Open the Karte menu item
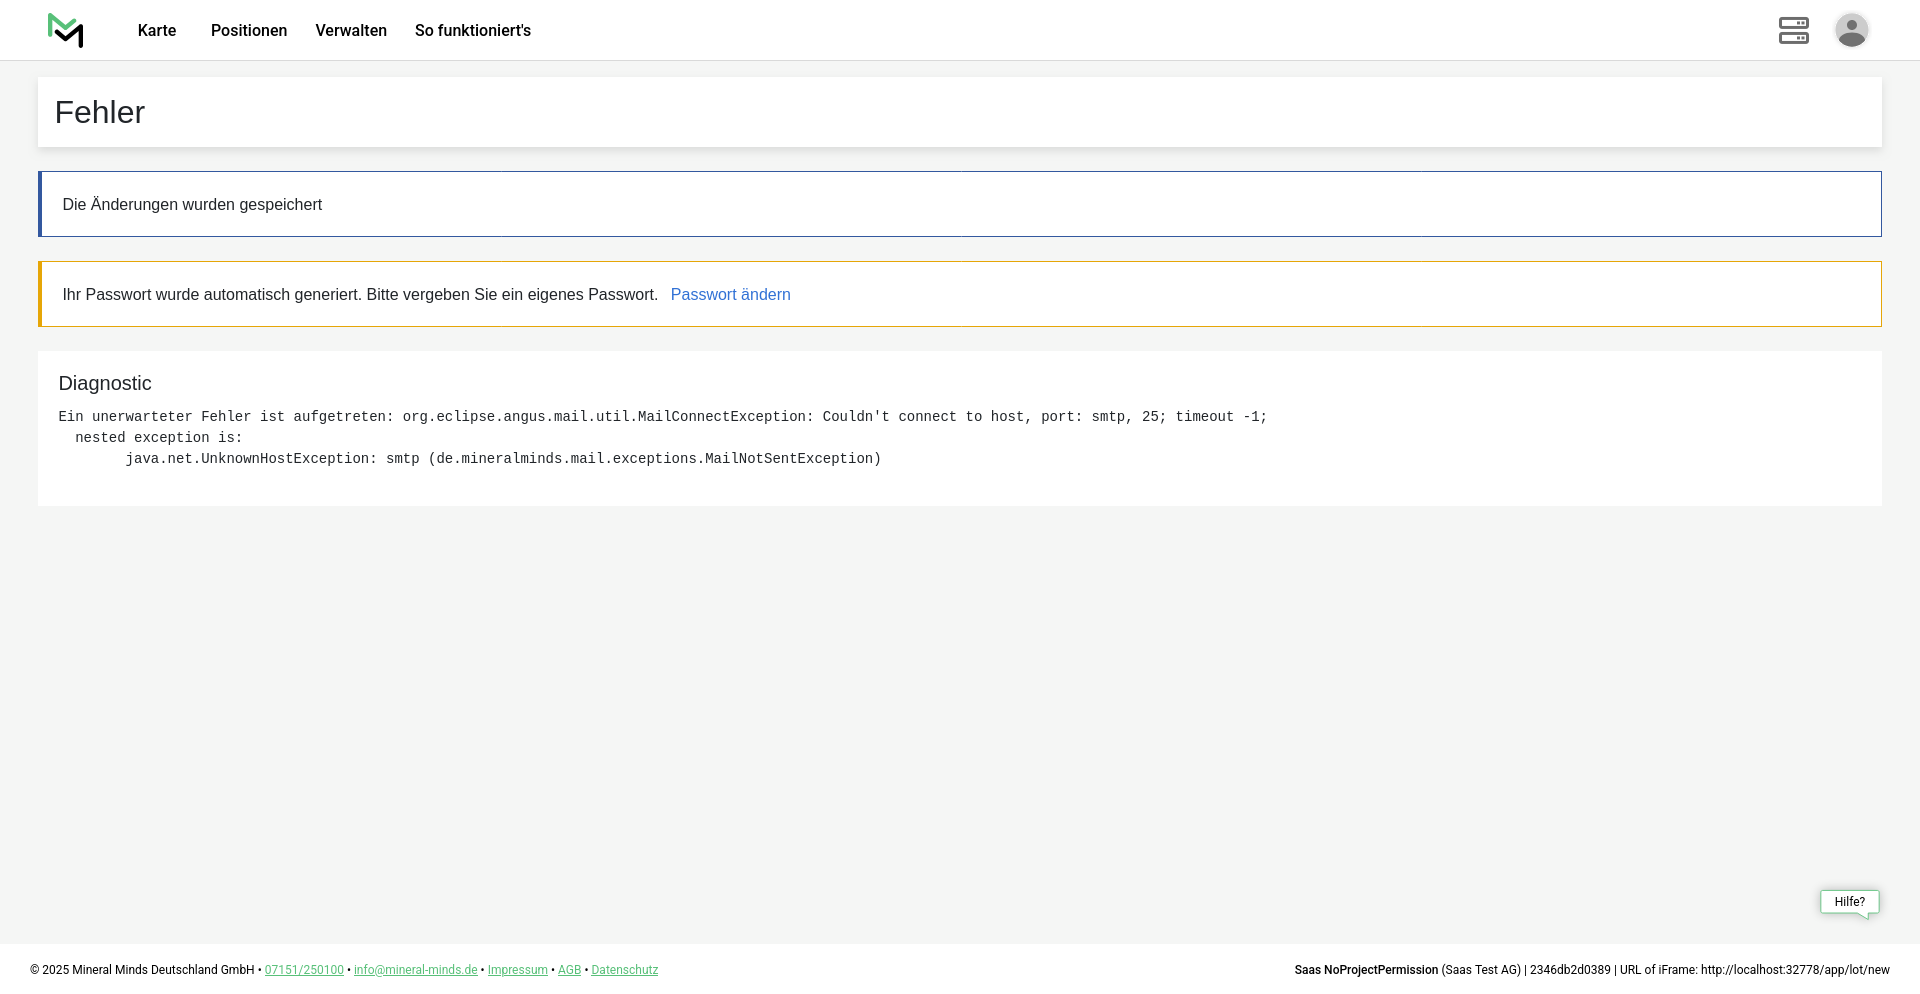The width and height of the screenshot is (1920, 994). pyautogui.click(x=157, y=31)
